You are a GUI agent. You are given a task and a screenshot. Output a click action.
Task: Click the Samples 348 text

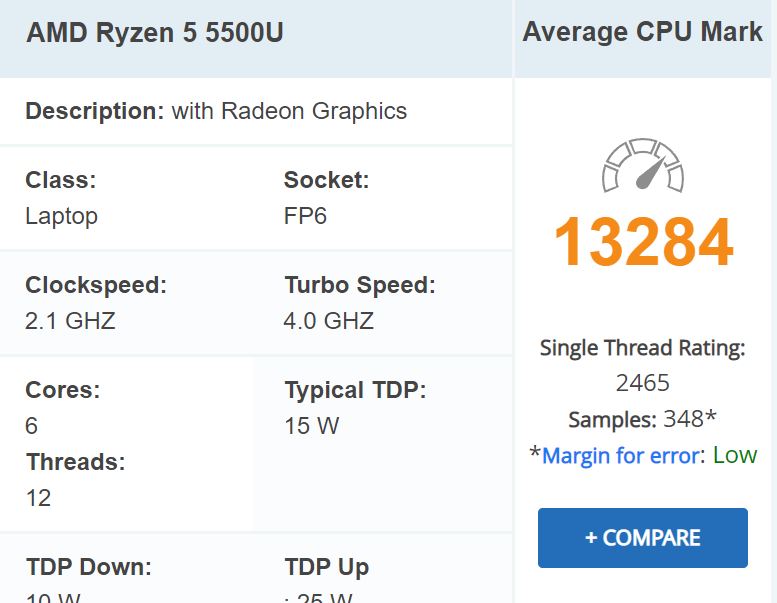(642, 419)
